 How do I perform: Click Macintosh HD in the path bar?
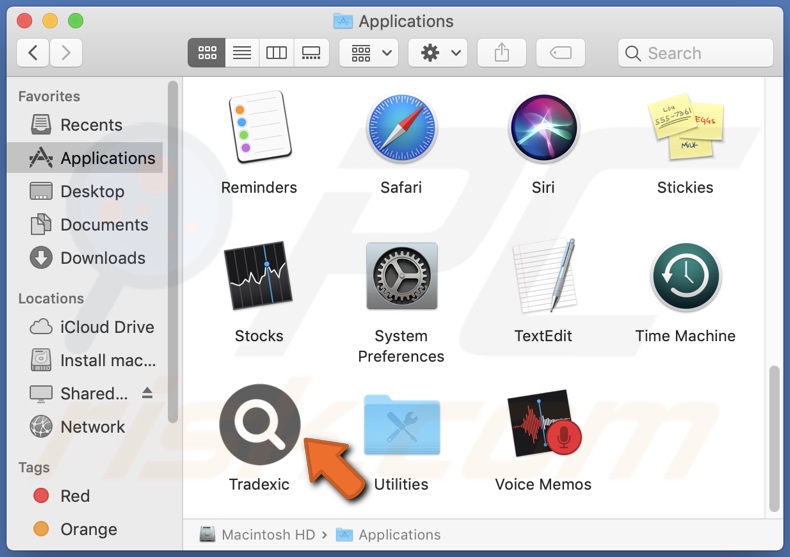click(257, 534)
